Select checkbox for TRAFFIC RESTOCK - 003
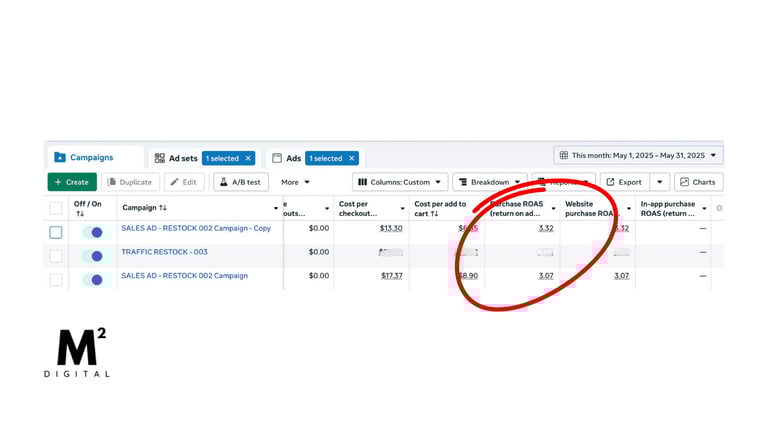768x431 pixels. point(56,256)
